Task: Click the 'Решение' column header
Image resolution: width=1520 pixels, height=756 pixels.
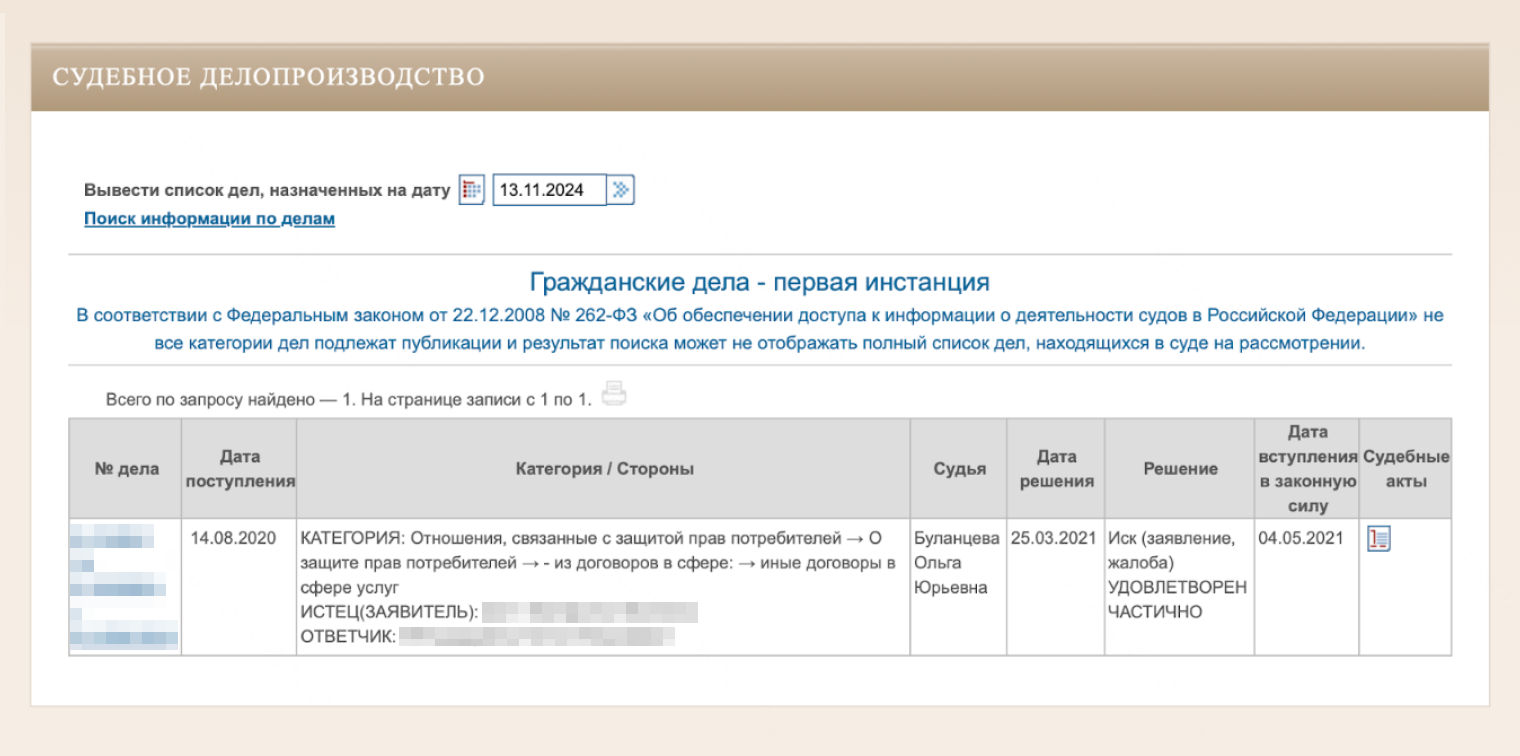Action: [x=1180, y=469]
